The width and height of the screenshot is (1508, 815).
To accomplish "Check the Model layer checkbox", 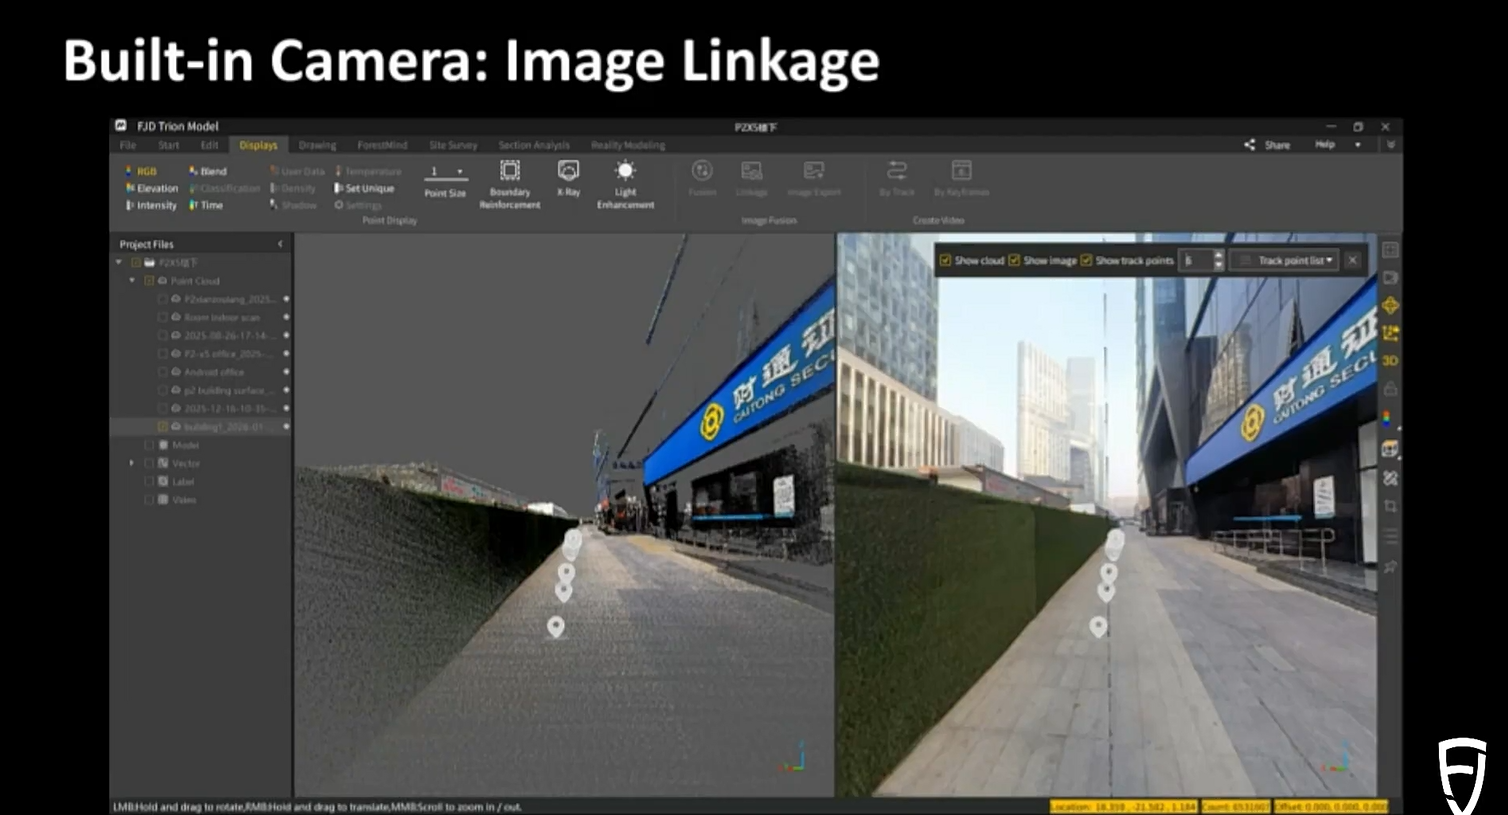I will 149,445.
